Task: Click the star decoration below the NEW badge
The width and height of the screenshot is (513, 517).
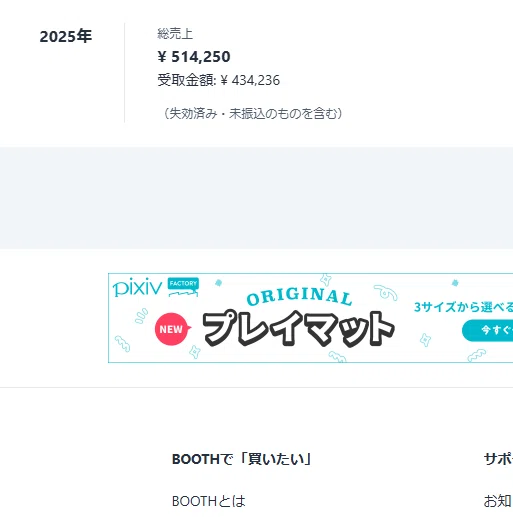Action: click(x=194, y=352)
